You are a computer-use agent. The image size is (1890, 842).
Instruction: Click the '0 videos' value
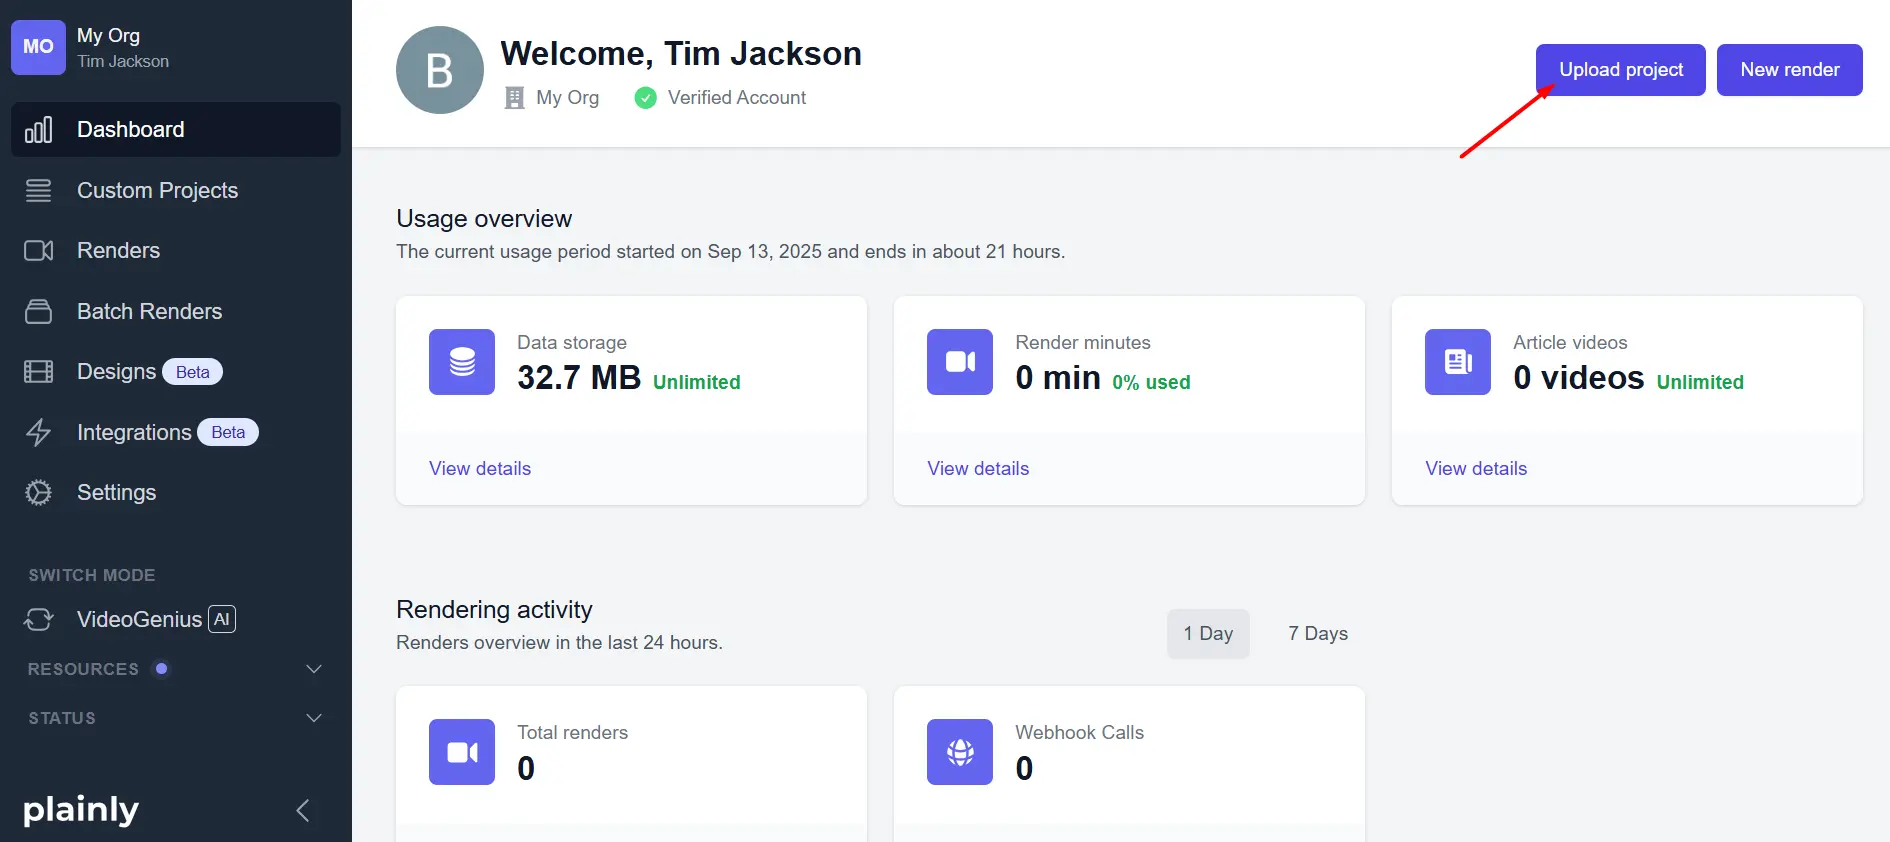click(x=1578, y=378)
